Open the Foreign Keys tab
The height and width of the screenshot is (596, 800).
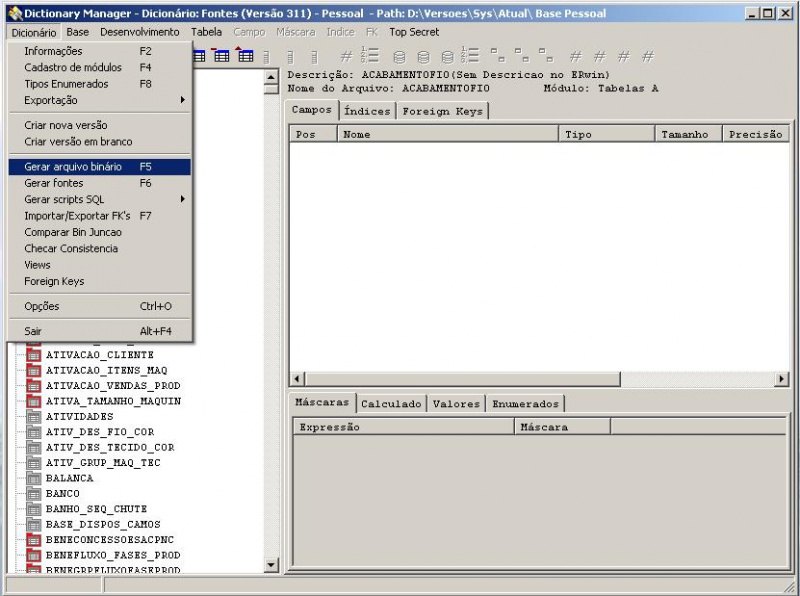tap(442, 111)
